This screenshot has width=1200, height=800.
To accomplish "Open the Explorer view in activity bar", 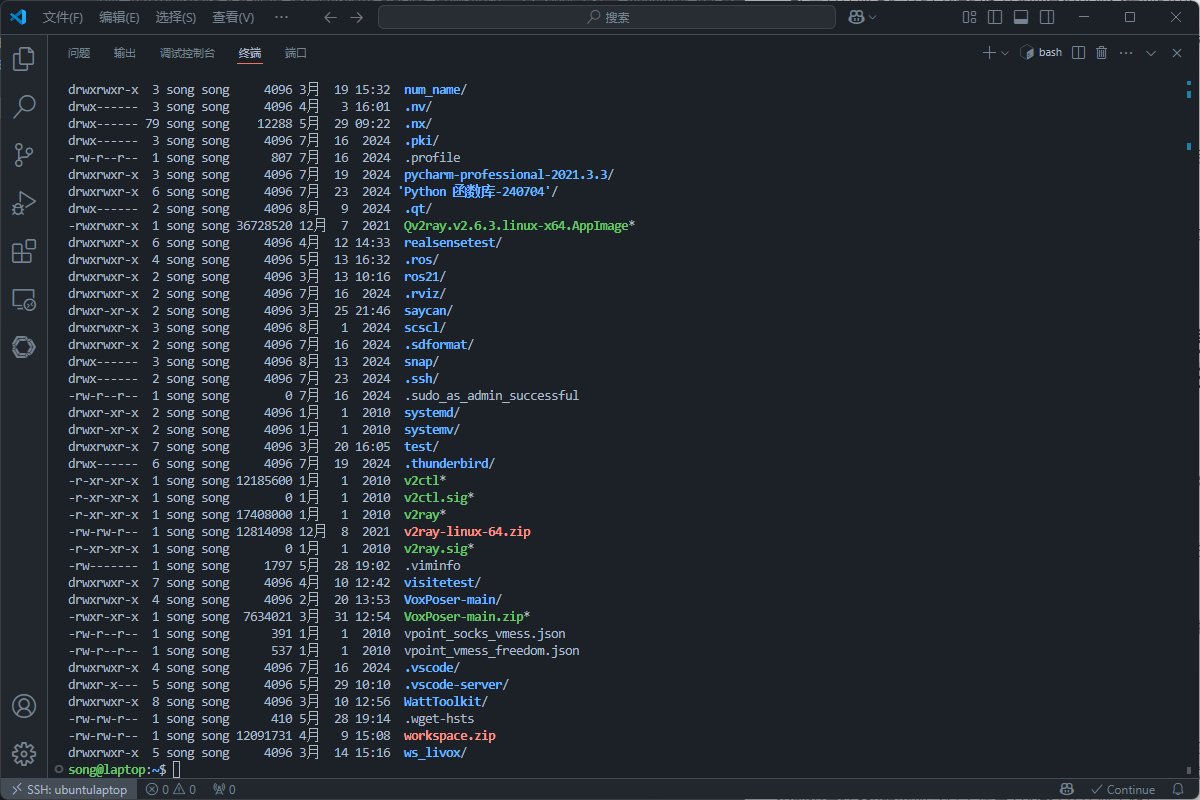I will [24, 59].
